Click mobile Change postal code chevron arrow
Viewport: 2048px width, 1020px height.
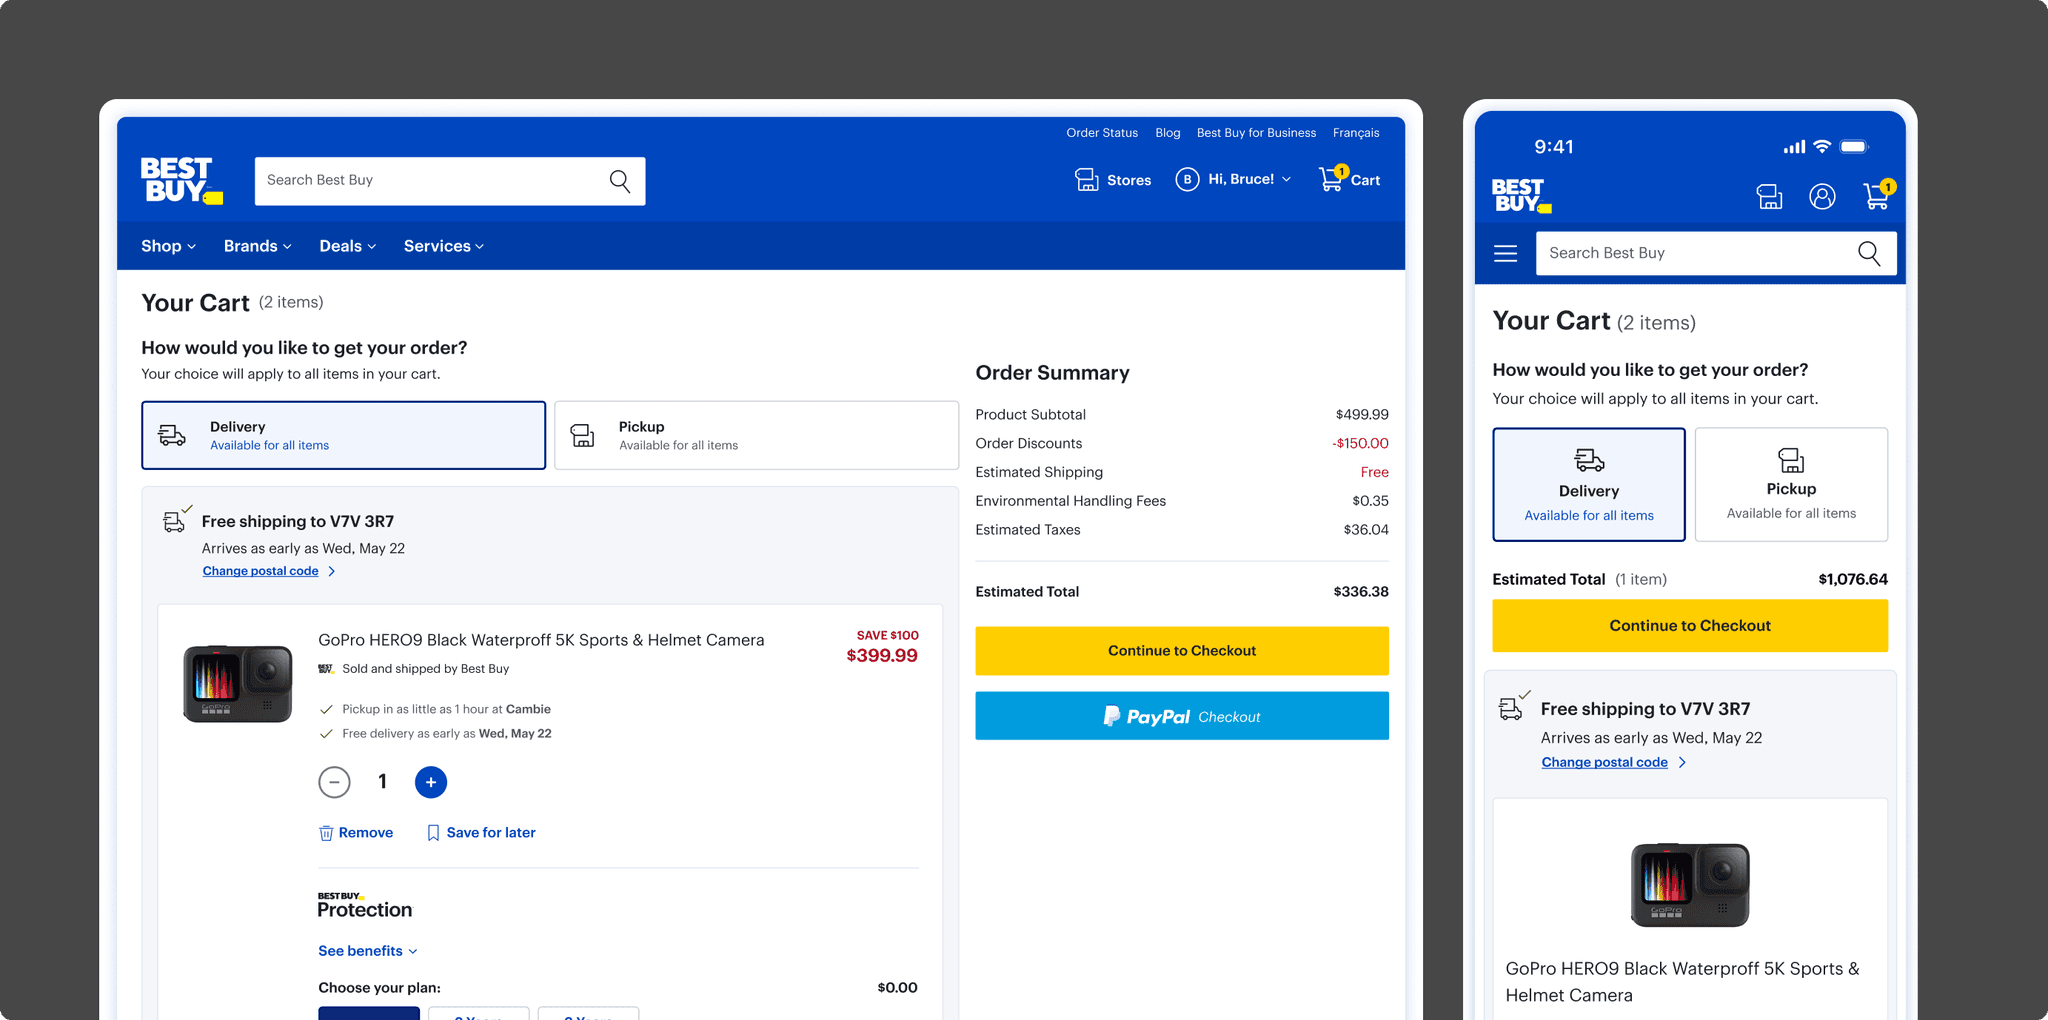pyautogui.click(x=1682, y=762)
